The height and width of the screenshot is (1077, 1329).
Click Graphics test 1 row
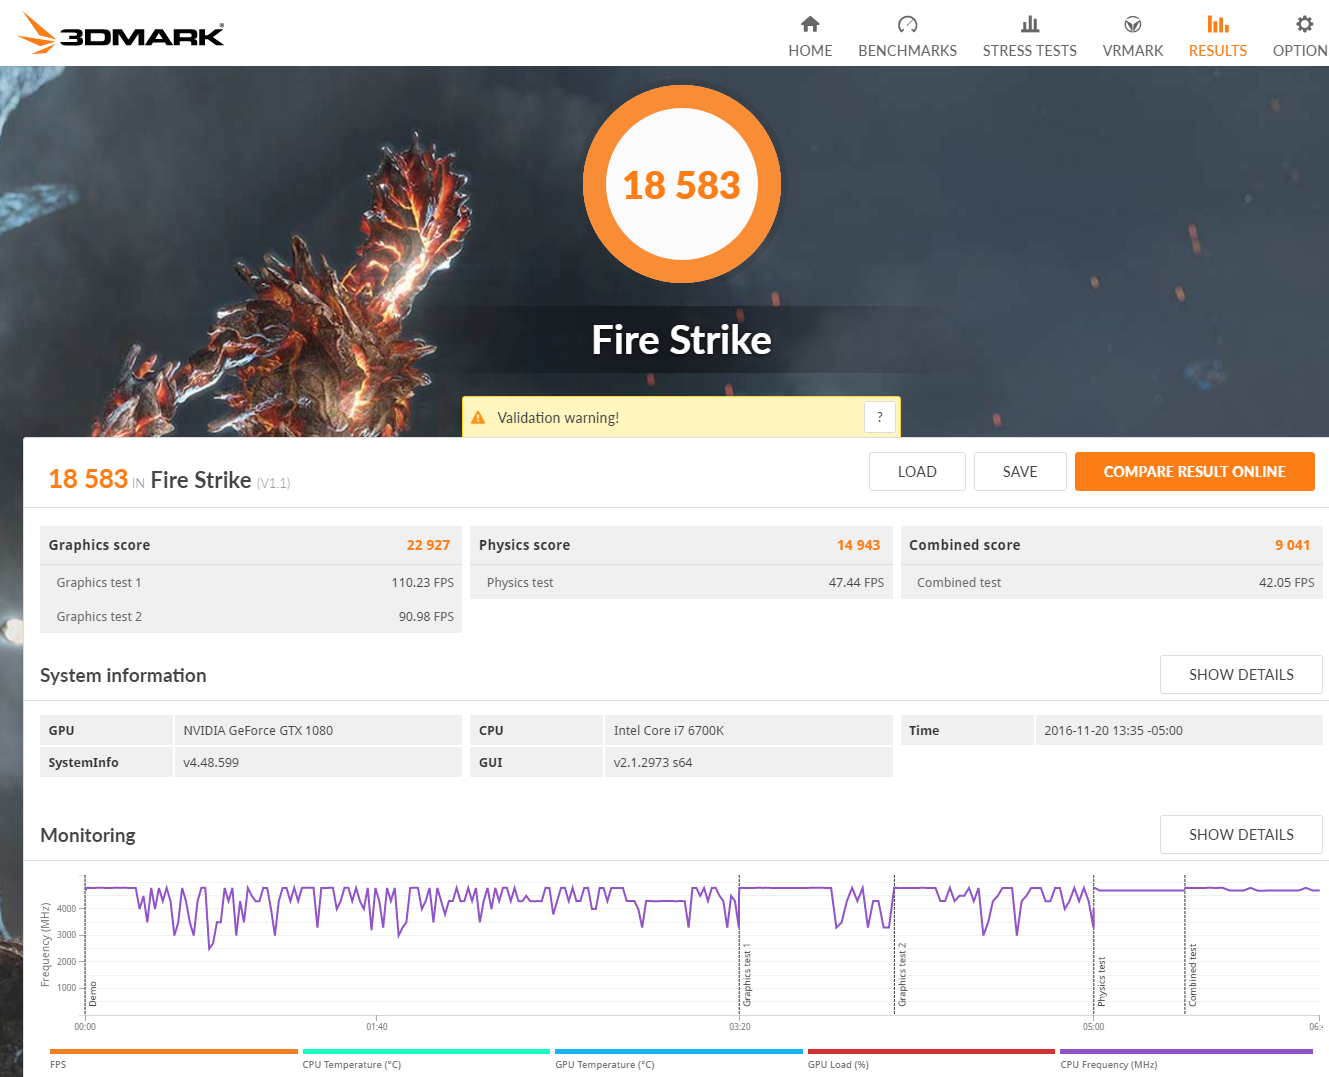[x=251, y=582]
